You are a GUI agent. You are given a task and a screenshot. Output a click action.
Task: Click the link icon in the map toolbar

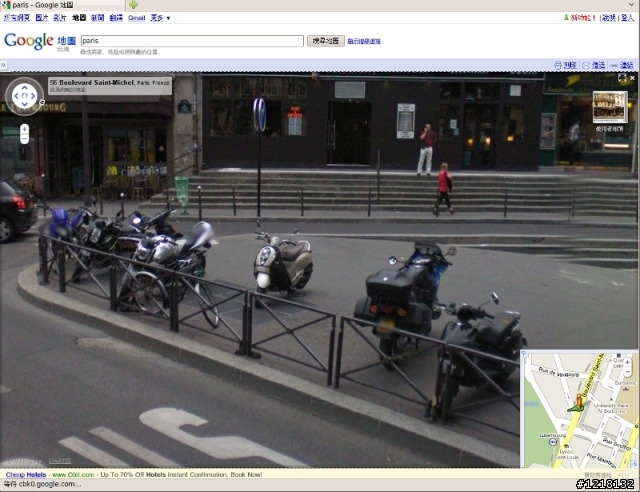614,65
